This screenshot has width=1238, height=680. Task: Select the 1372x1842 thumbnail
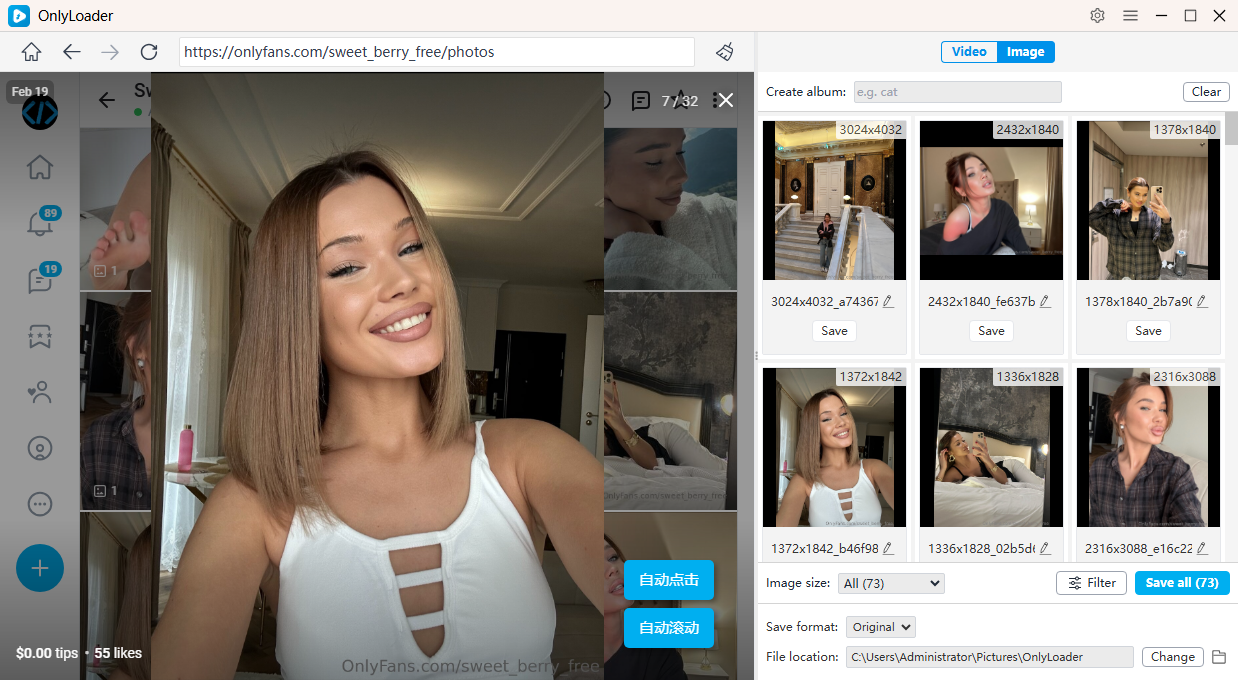(x=834, y=447)
